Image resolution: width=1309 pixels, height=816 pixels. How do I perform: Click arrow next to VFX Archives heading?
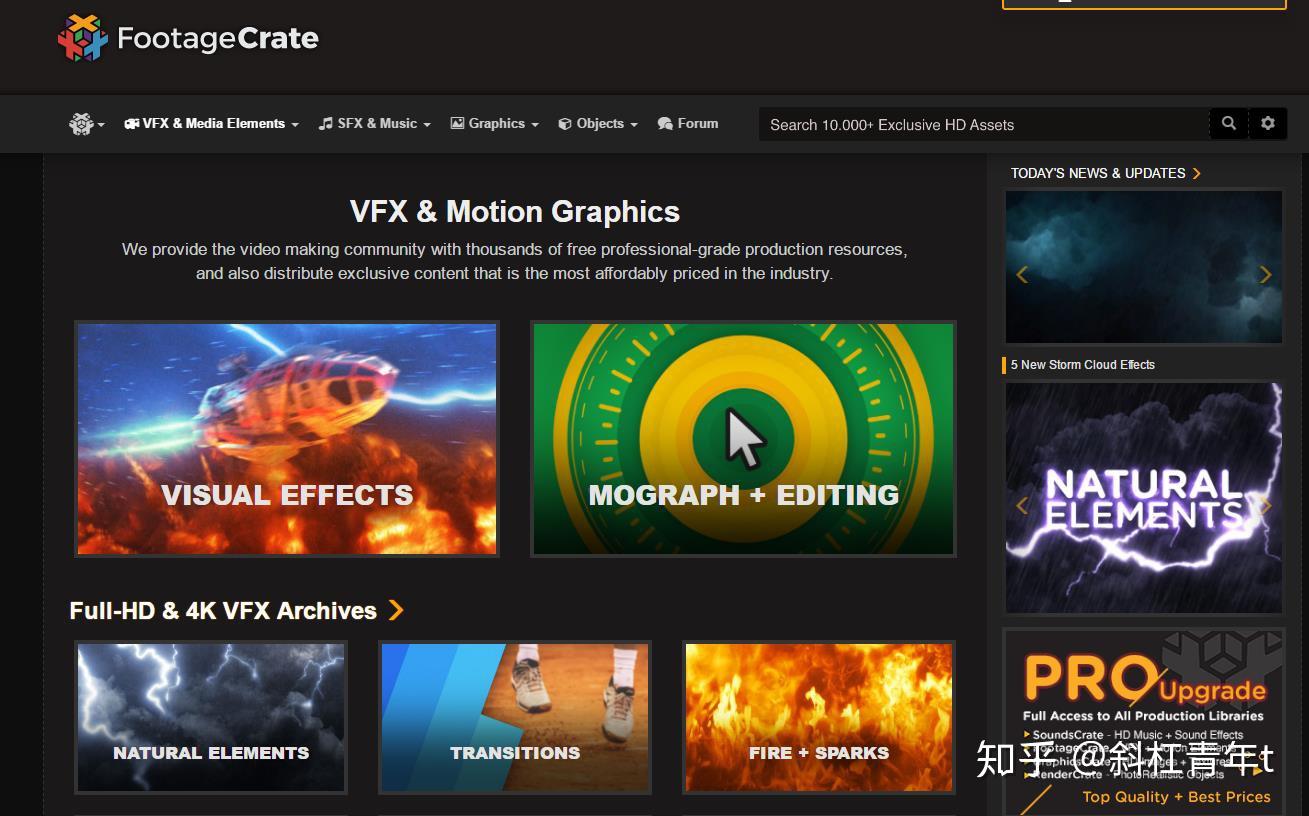[396, 610]
